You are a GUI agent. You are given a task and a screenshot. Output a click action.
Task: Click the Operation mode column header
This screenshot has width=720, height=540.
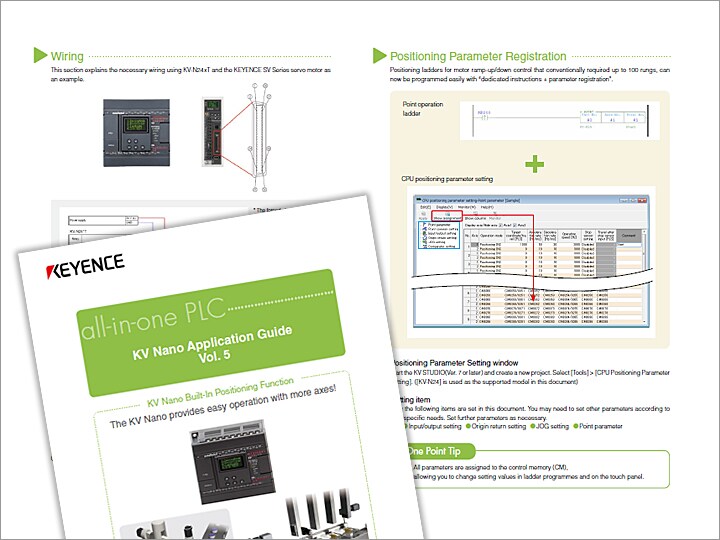click(491, 236)
